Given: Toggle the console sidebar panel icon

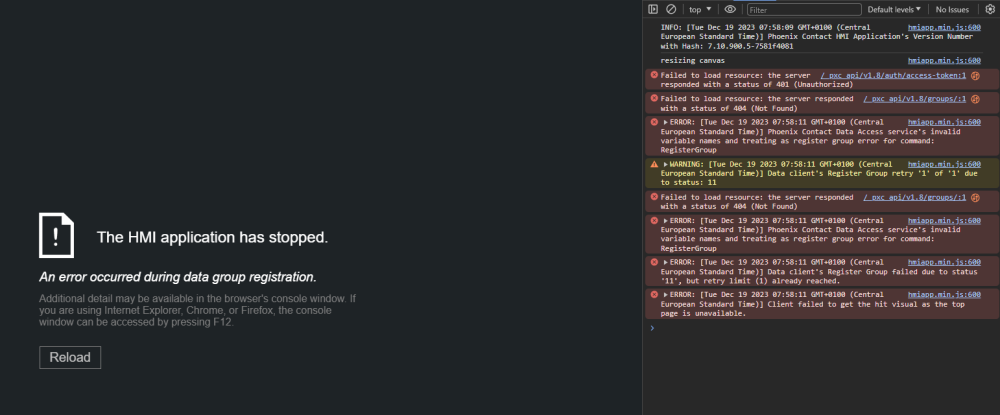Looking at the screenshot, I should [653, 9].
